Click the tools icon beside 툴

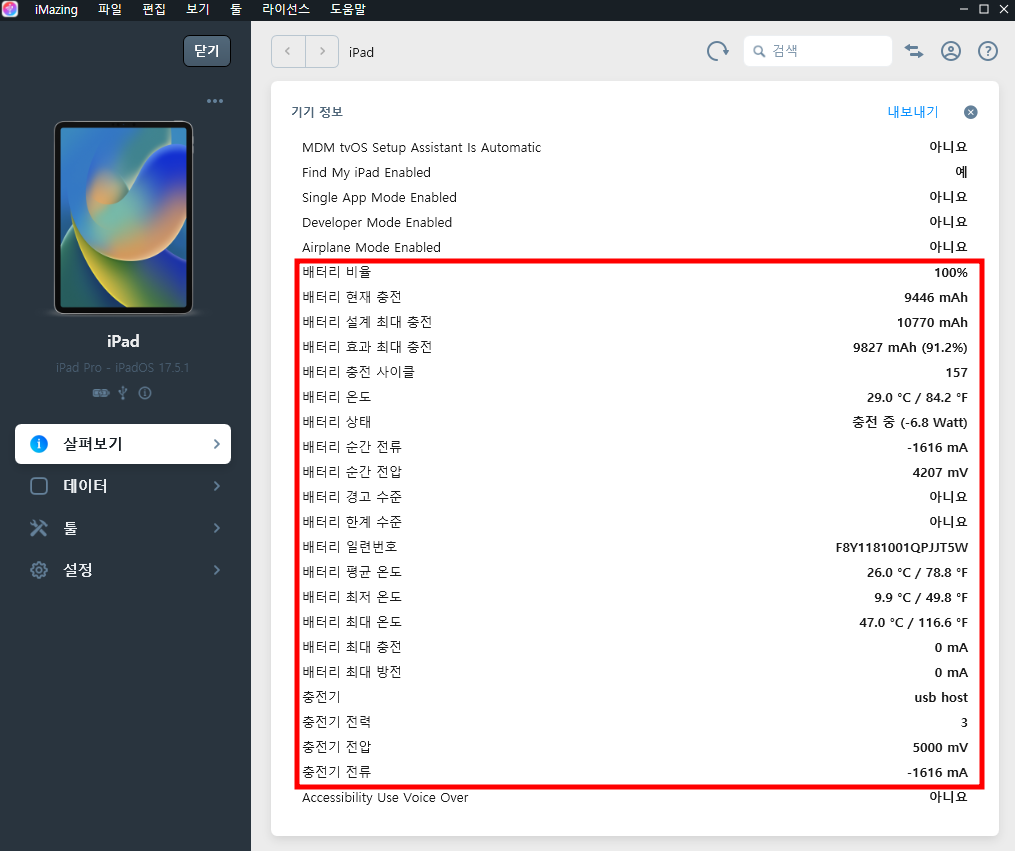39,528
